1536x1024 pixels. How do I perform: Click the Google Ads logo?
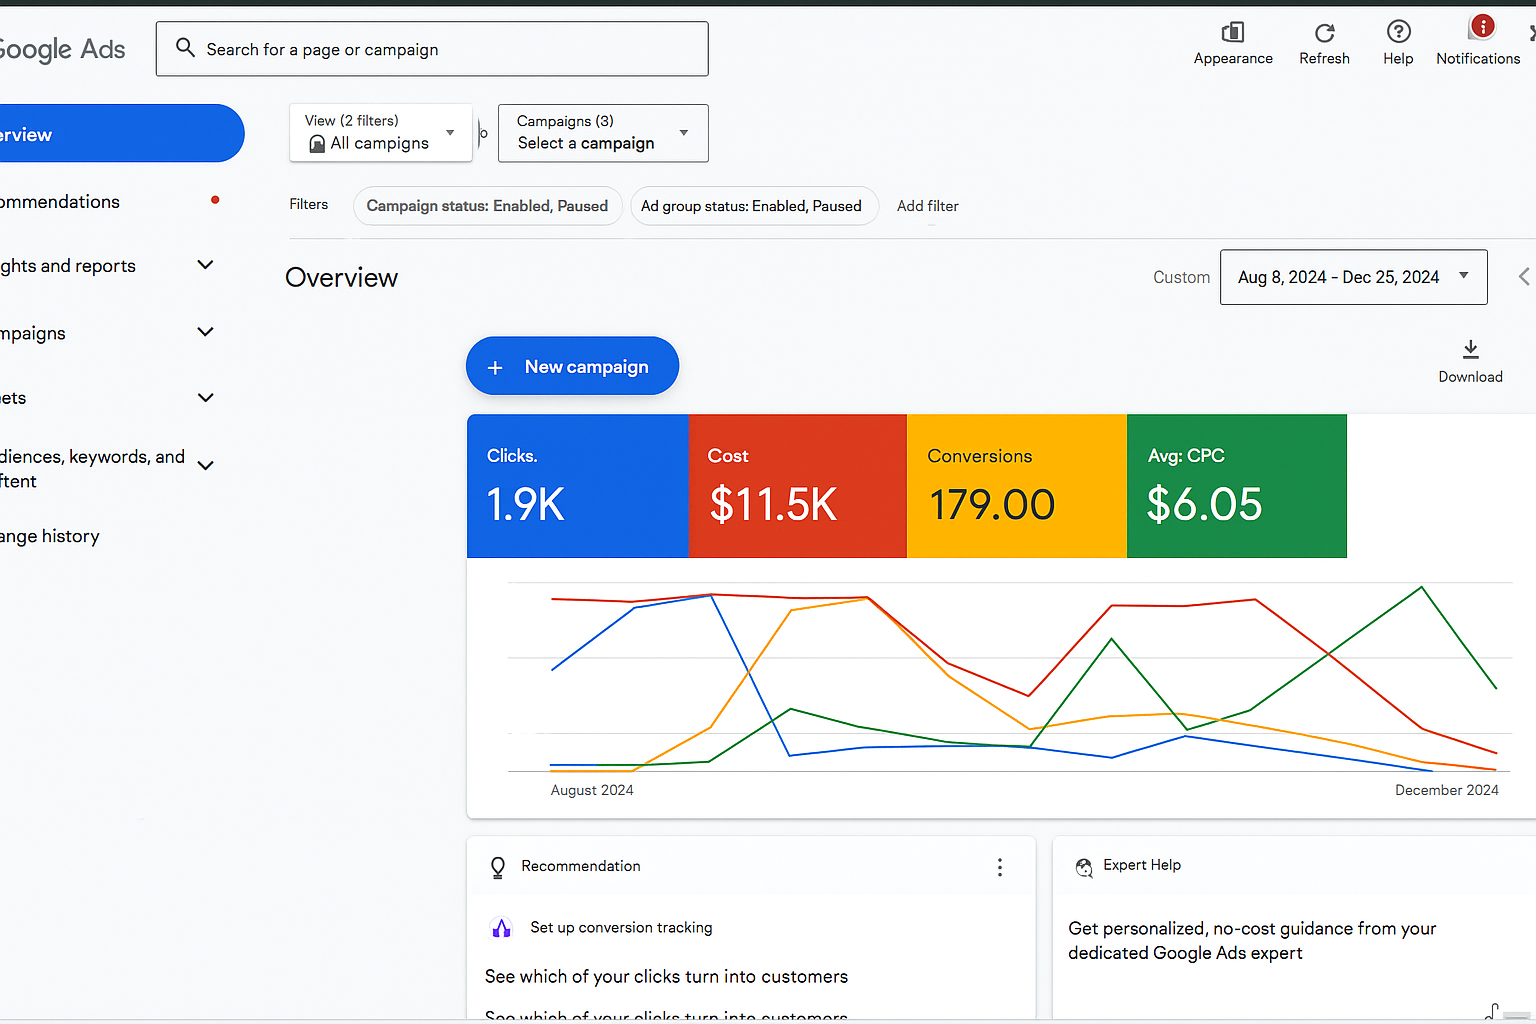tap(63, 49)
